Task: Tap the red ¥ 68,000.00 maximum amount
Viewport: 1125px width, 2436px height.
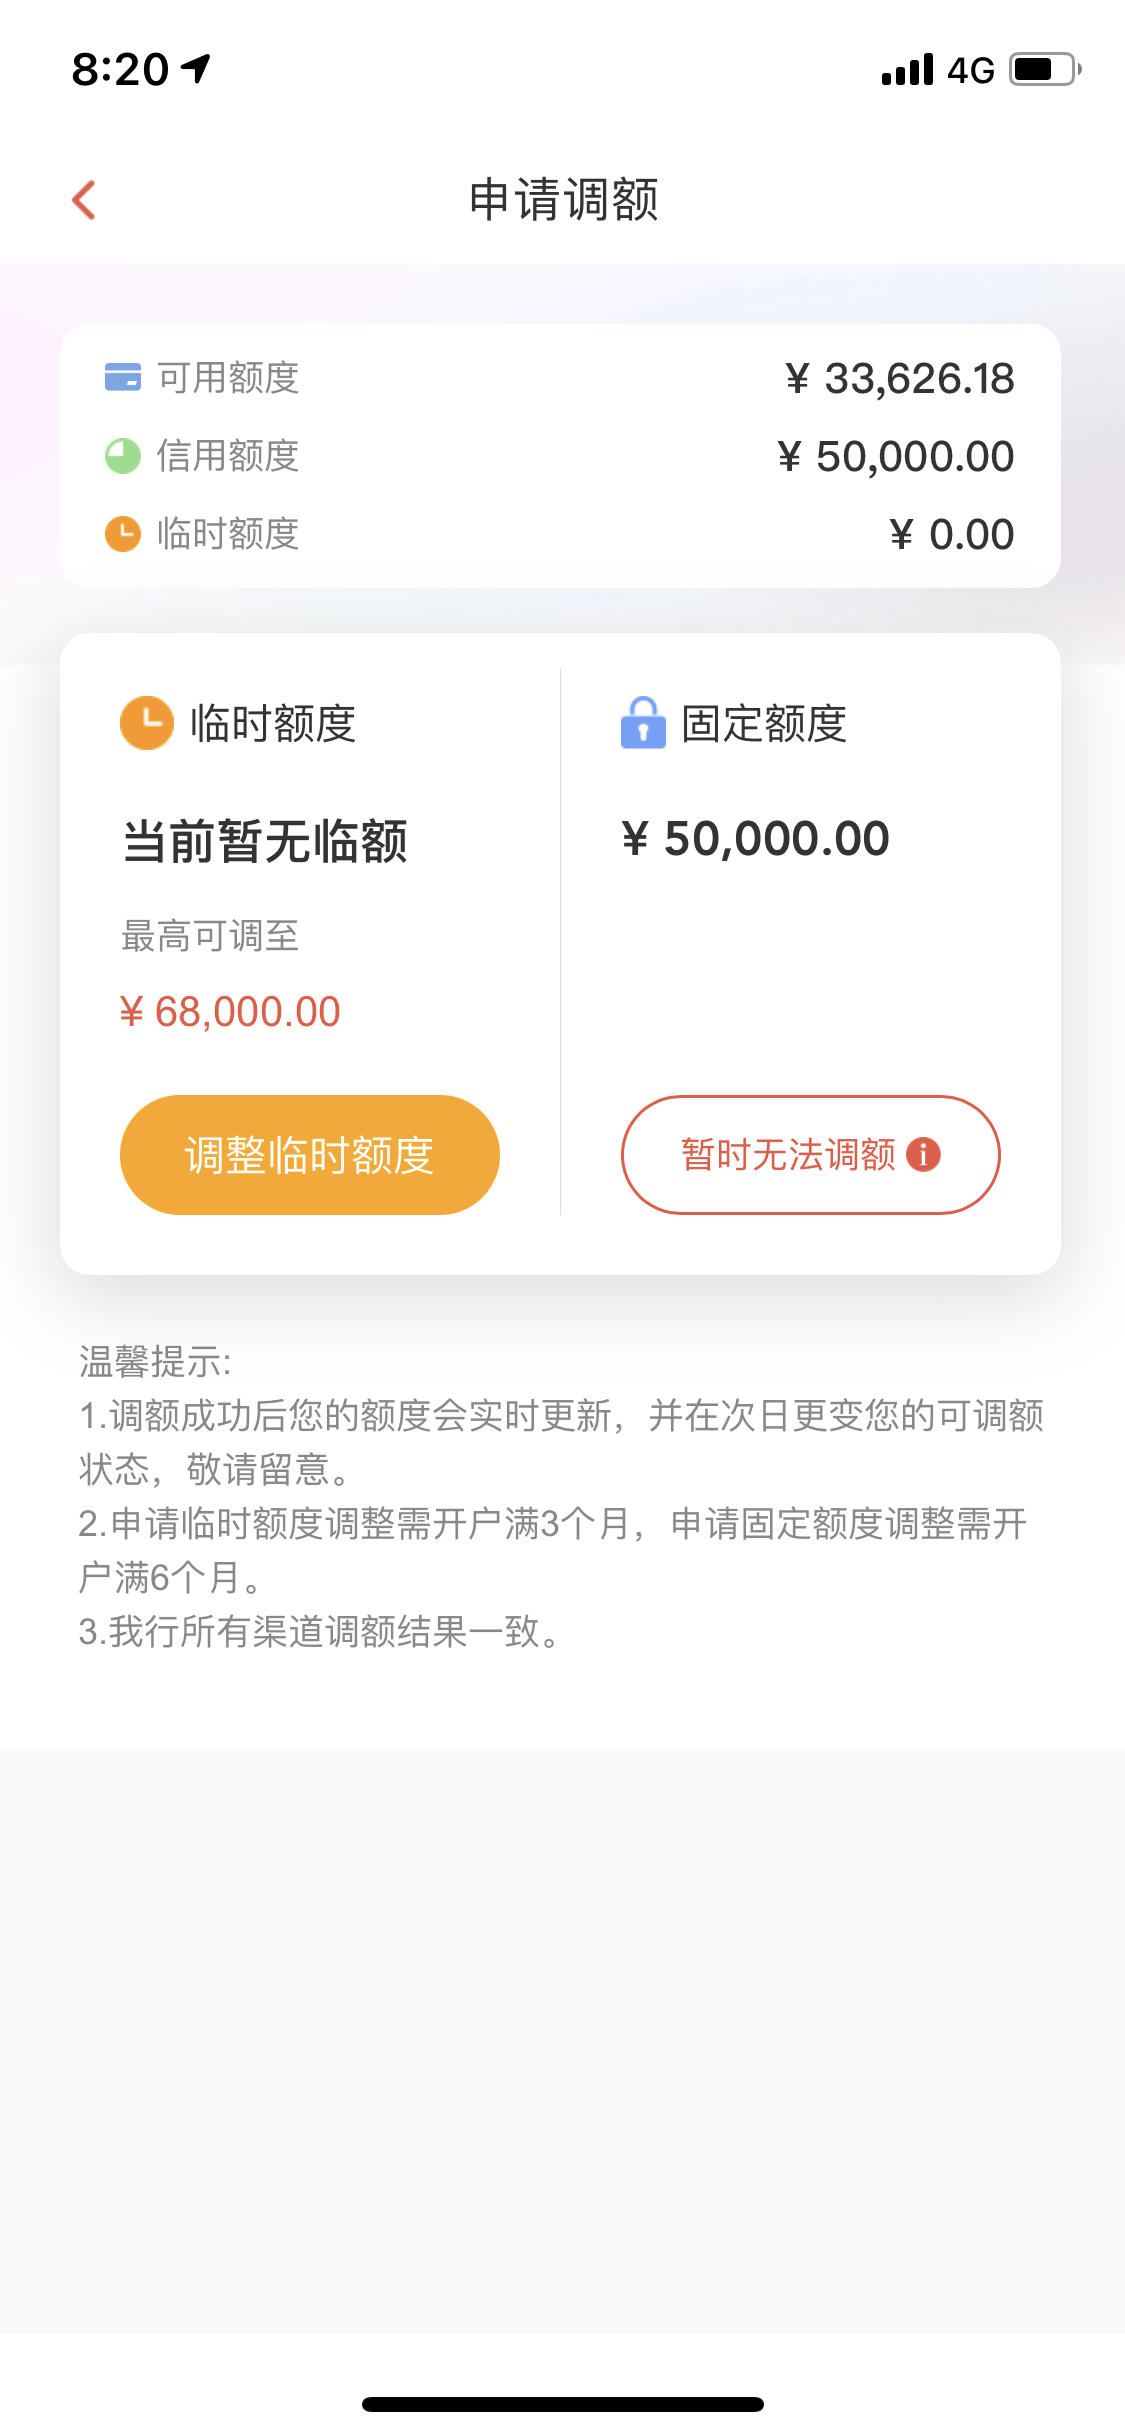Action: (x=230, y=1012)
